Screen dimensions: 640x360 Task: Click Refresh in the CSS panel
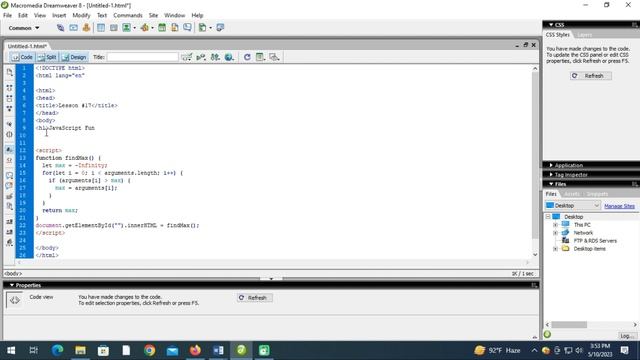[591, 76]
